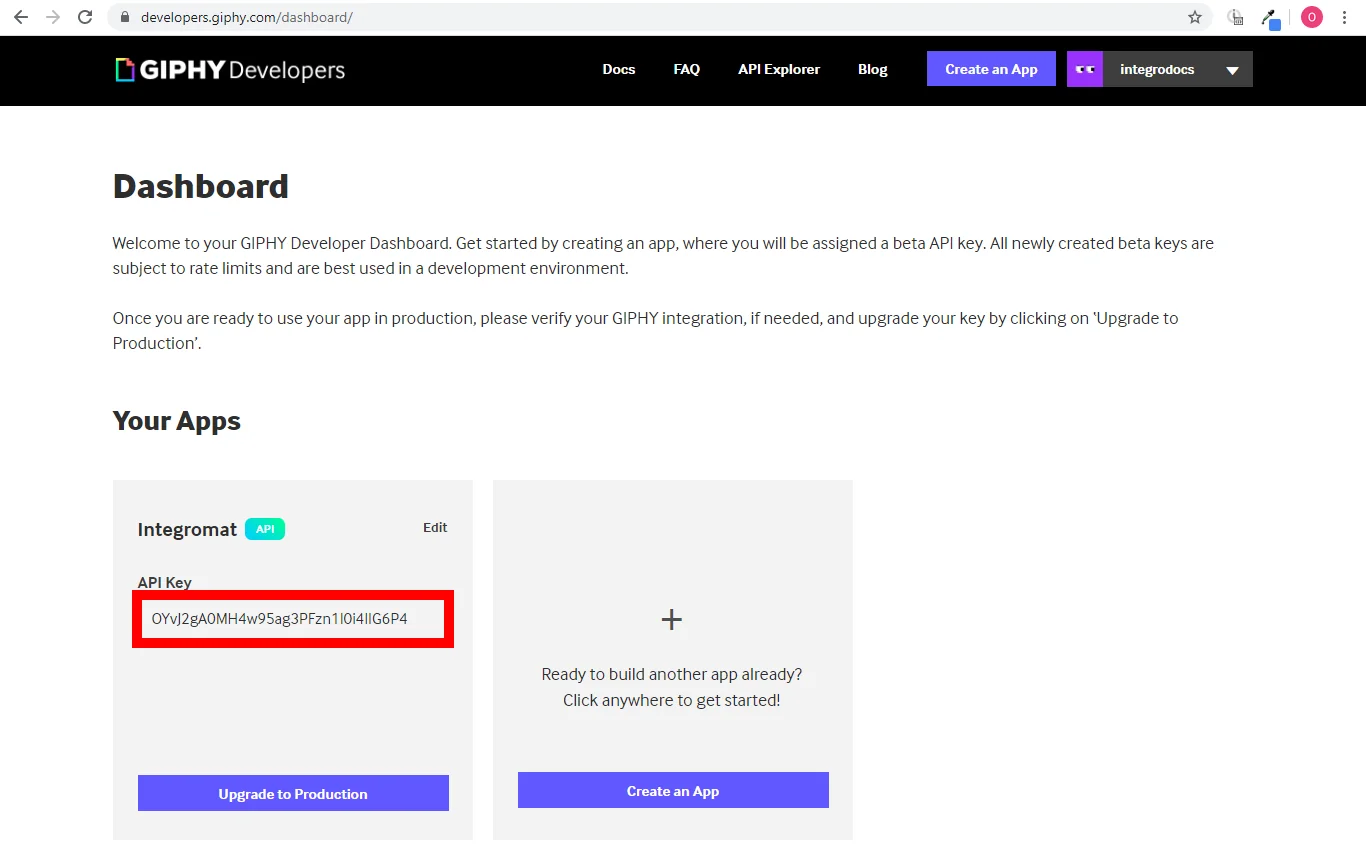Focus the browser address bar
The width and height of the screenshot is (1366, 852).
pos(660,17)
